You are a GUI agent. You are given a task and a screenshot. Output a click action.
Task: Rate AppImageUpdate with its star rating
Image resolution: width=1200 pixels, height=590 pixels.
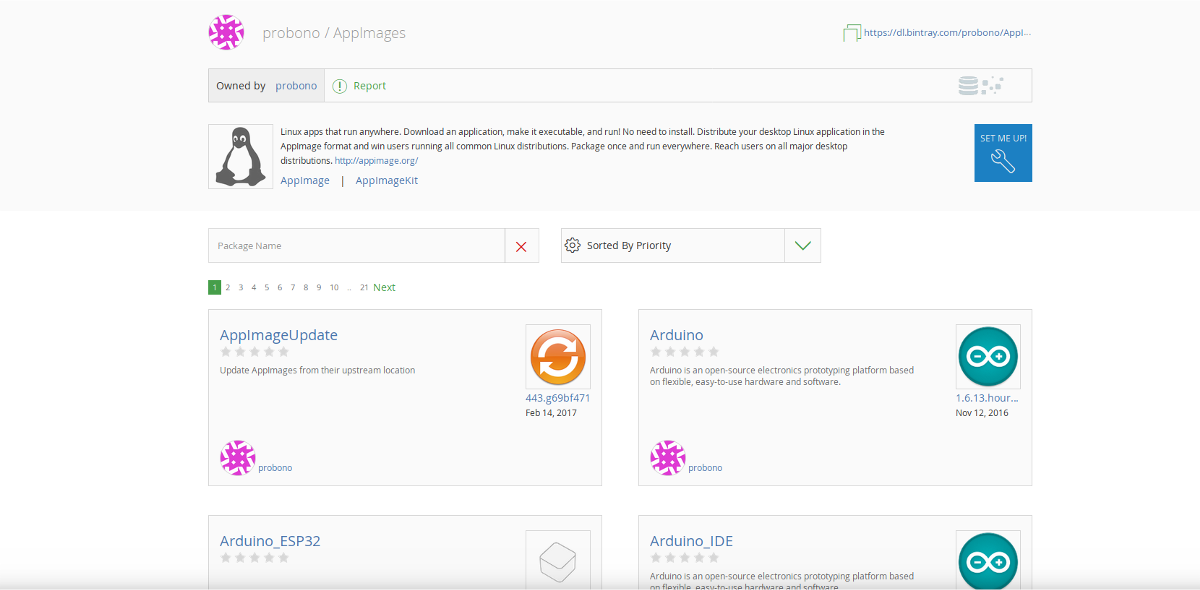(x=255, y=352)
